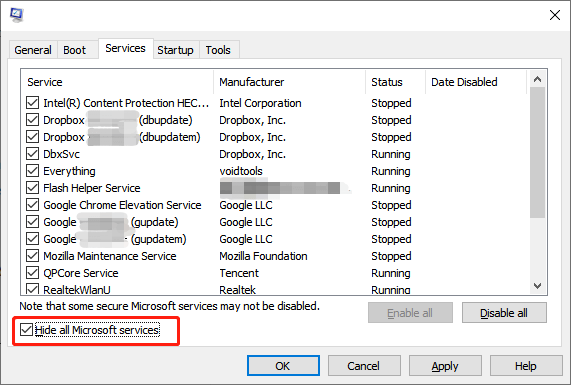Viewport: 571px width, 385px height.
Task: Uncheck the RealtekWlanU service checkbox
Action: pos(33,289)
